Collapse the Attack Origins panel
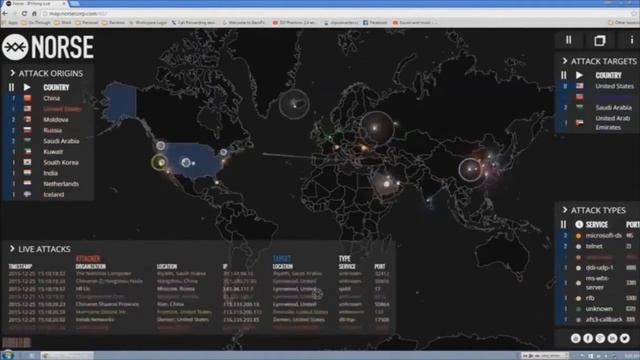This screenshot has width=640, height=360. (12, 73)
